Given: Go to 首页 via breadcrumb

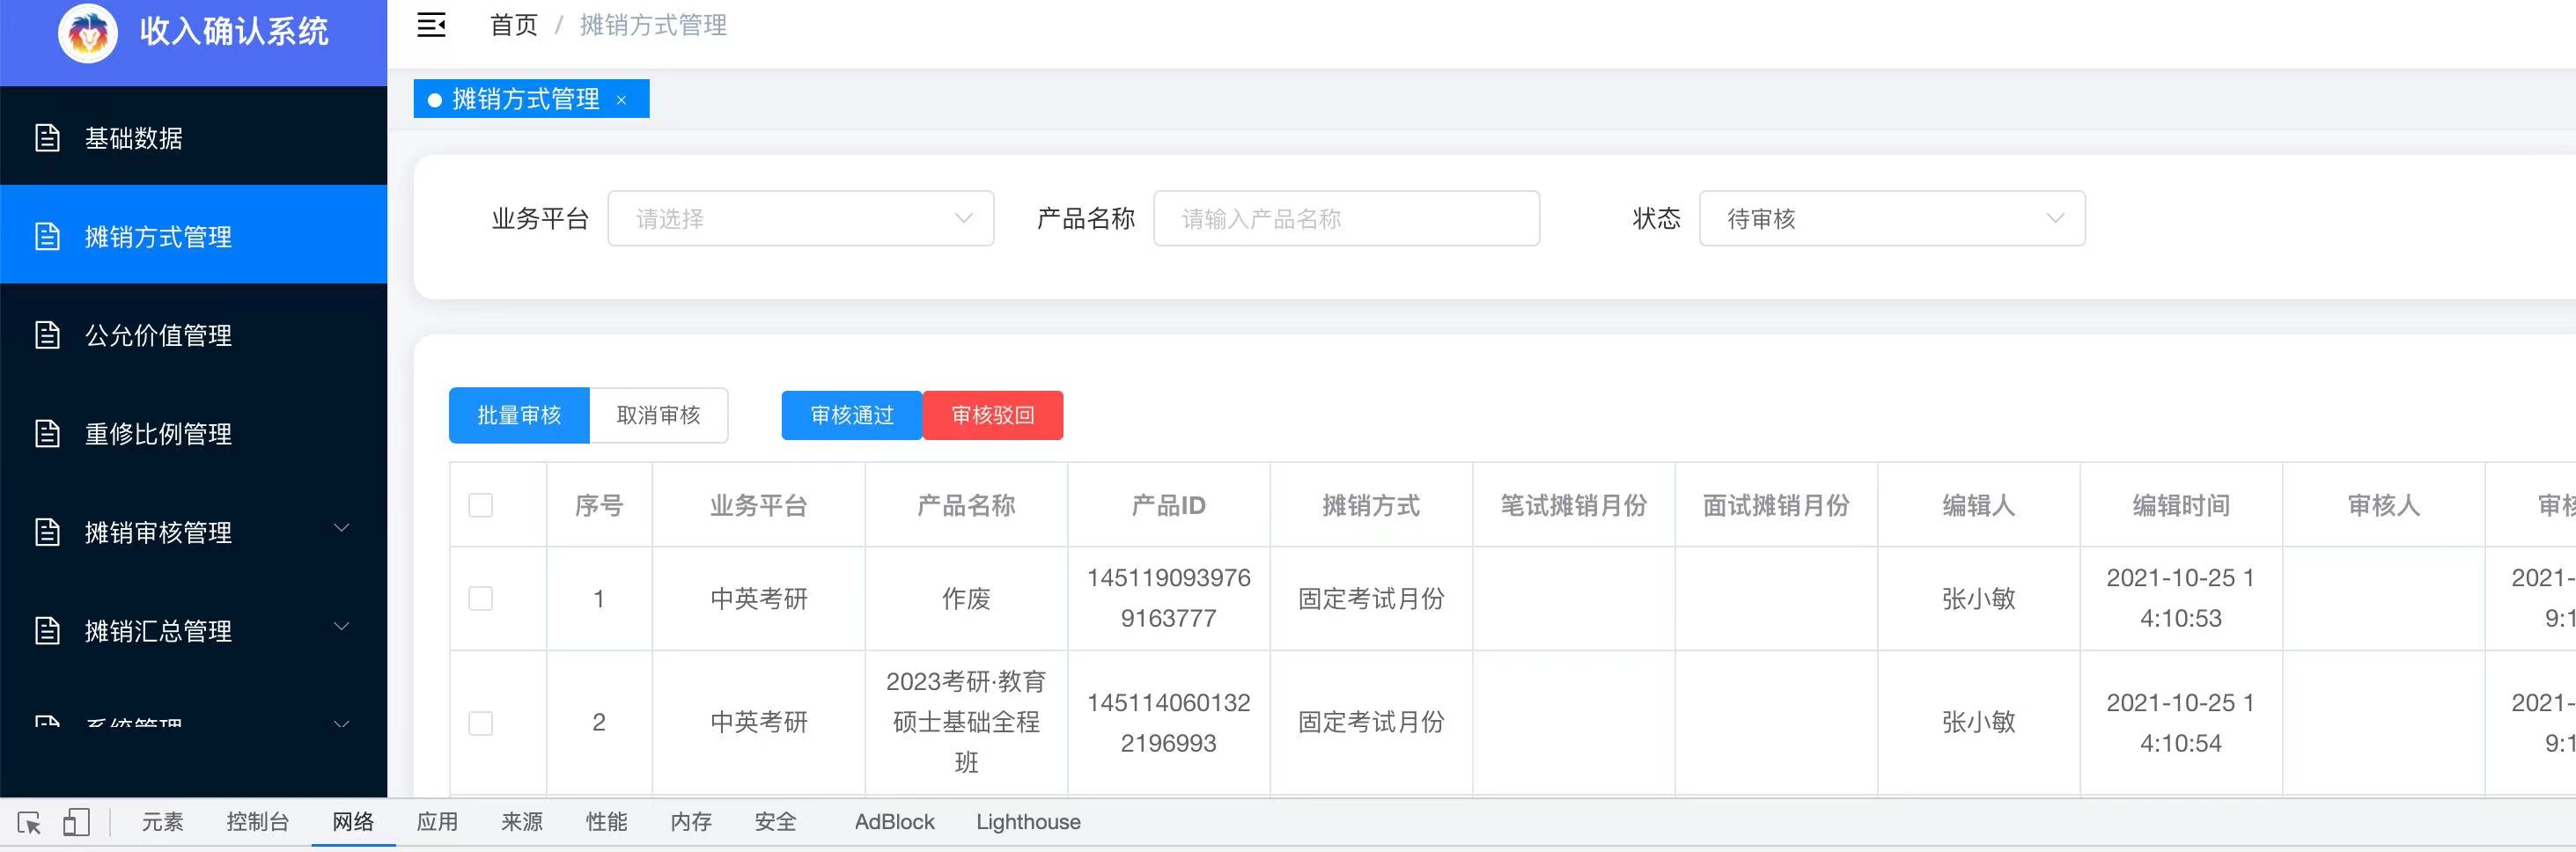Looking at the screenshot, I should click(514, 25).
